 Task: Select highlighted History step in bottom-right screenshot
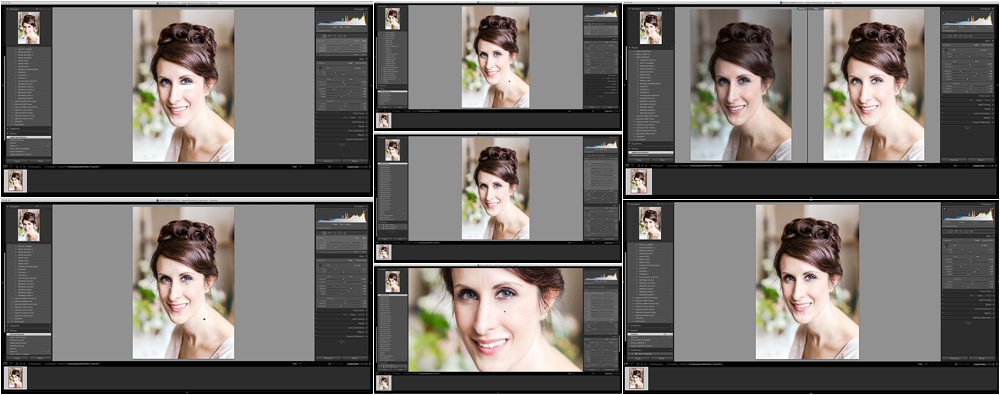650,334
